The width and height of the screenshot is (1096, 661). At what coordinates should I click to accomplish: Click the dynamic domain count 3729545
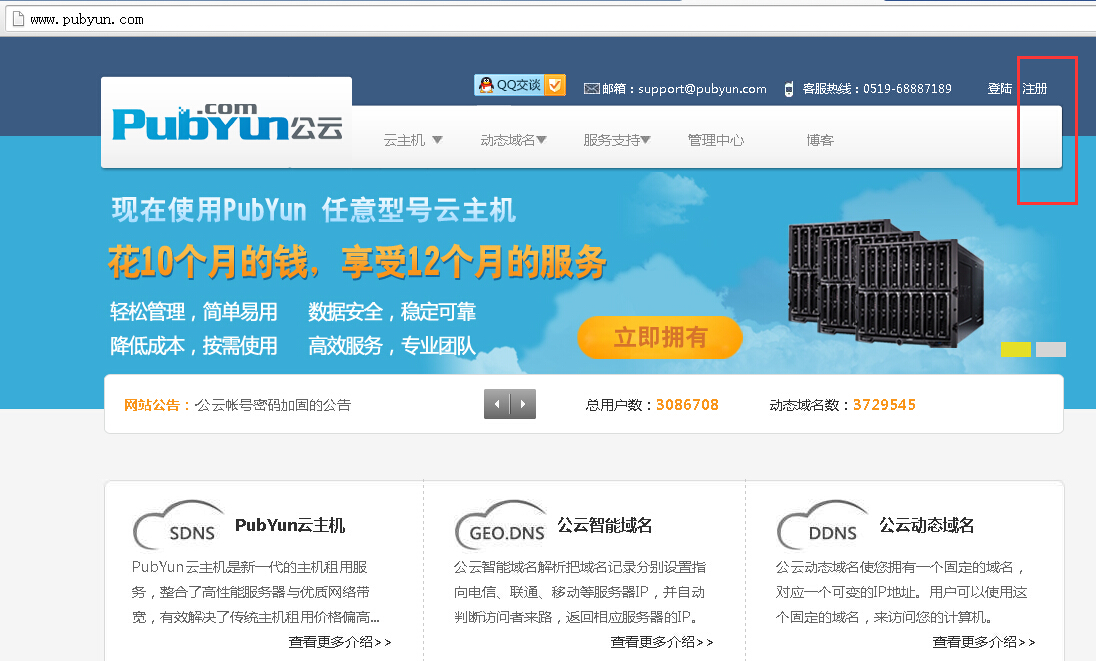click(x=884, y=405)
